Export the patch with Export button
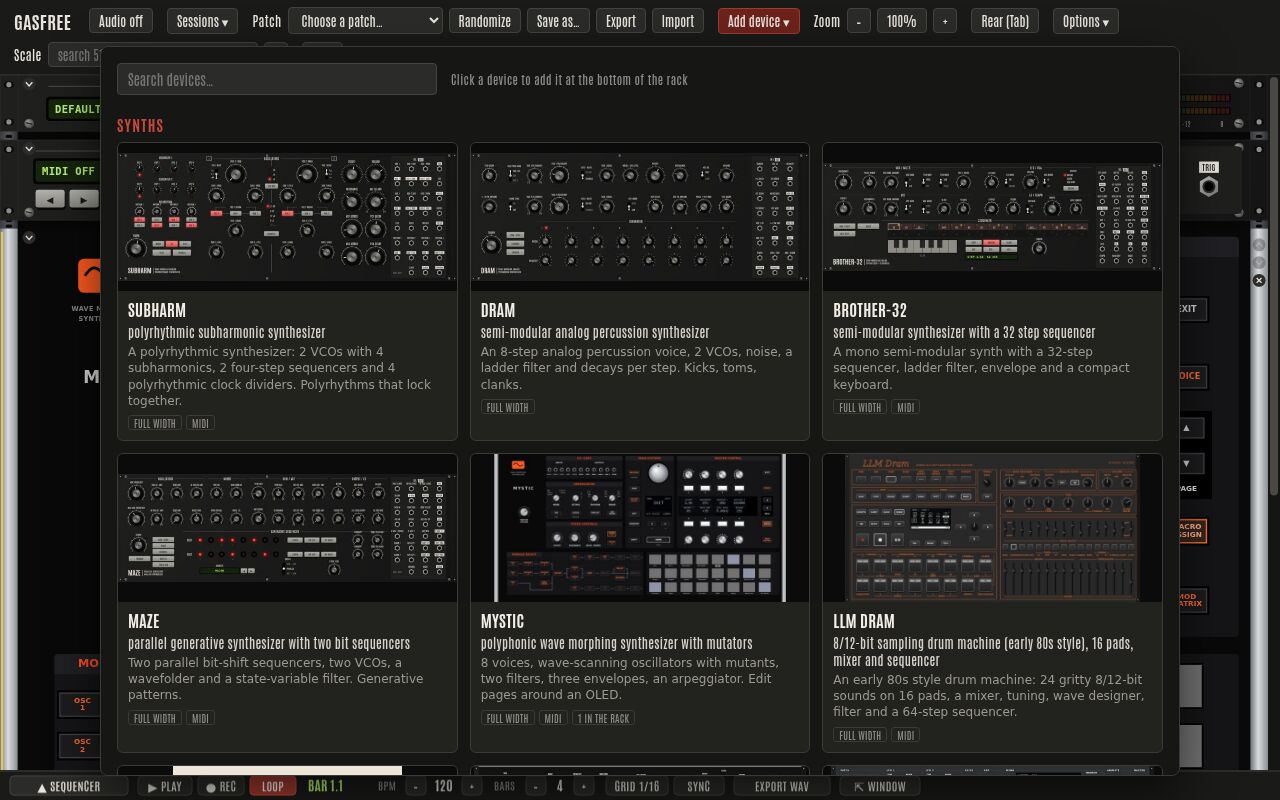This screenshot has height=800, width=1280. click(x=620, y=21)
